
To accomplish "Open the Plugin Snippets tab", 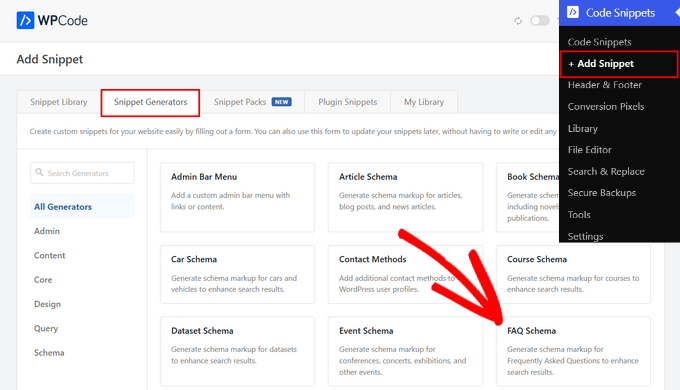I will click(x=347, y=102).
